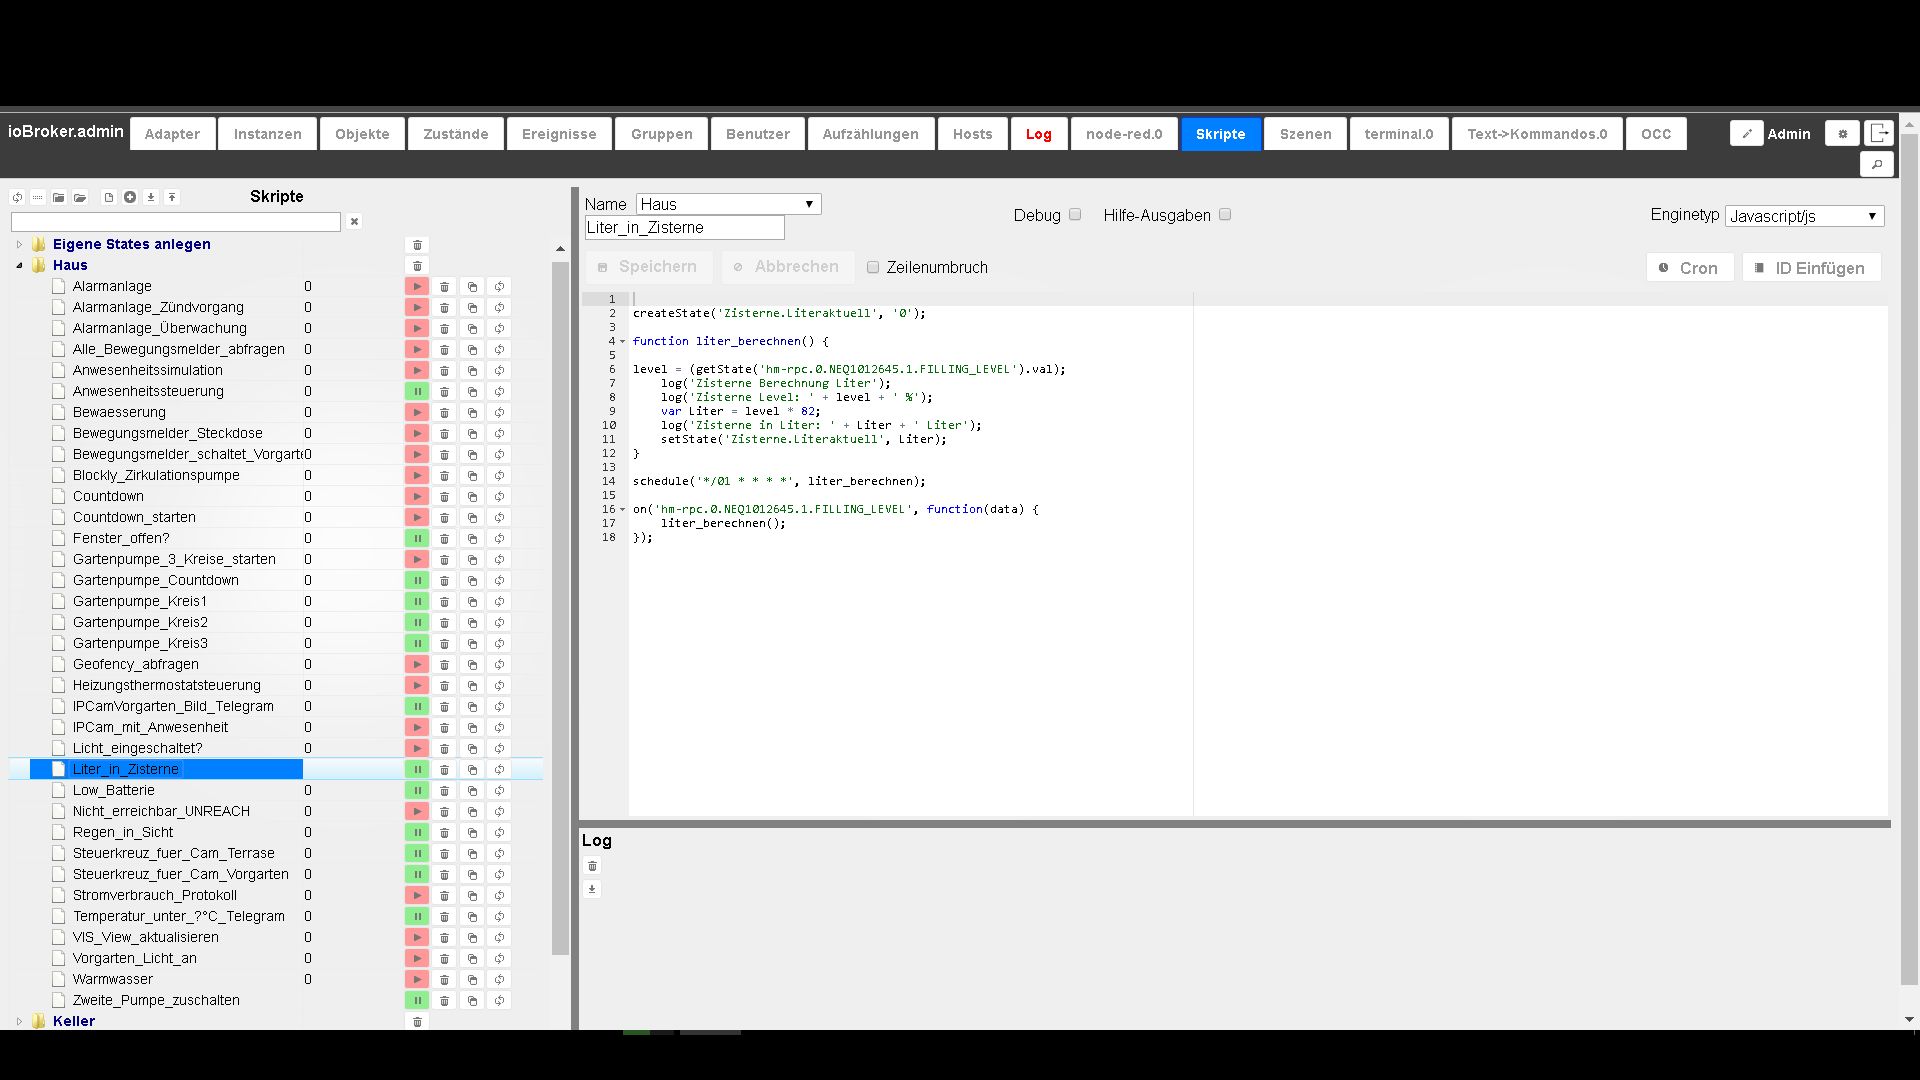Open the Szenen tab
This screenshot has height=1080, width=1920.
[x=1305, y=134]
